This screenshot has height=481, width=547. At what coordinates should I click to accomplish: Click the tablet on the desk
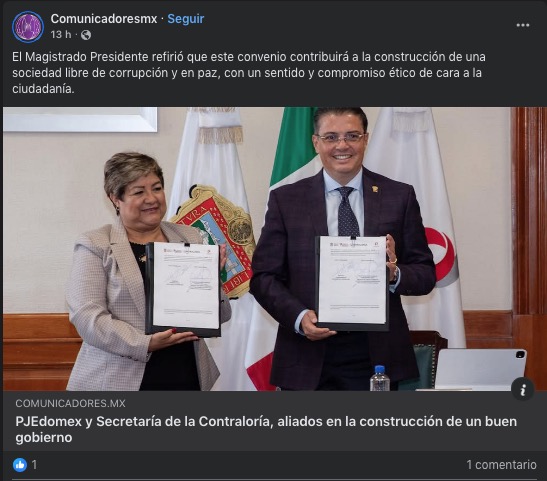pyautogui.click(x=480, y=369)
